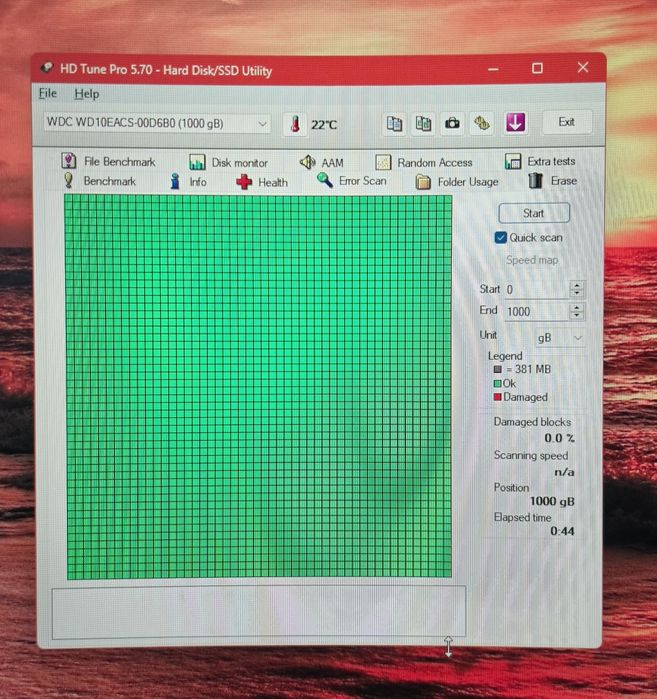
Task: Click the Random Access tab icon
Action: 383,162
